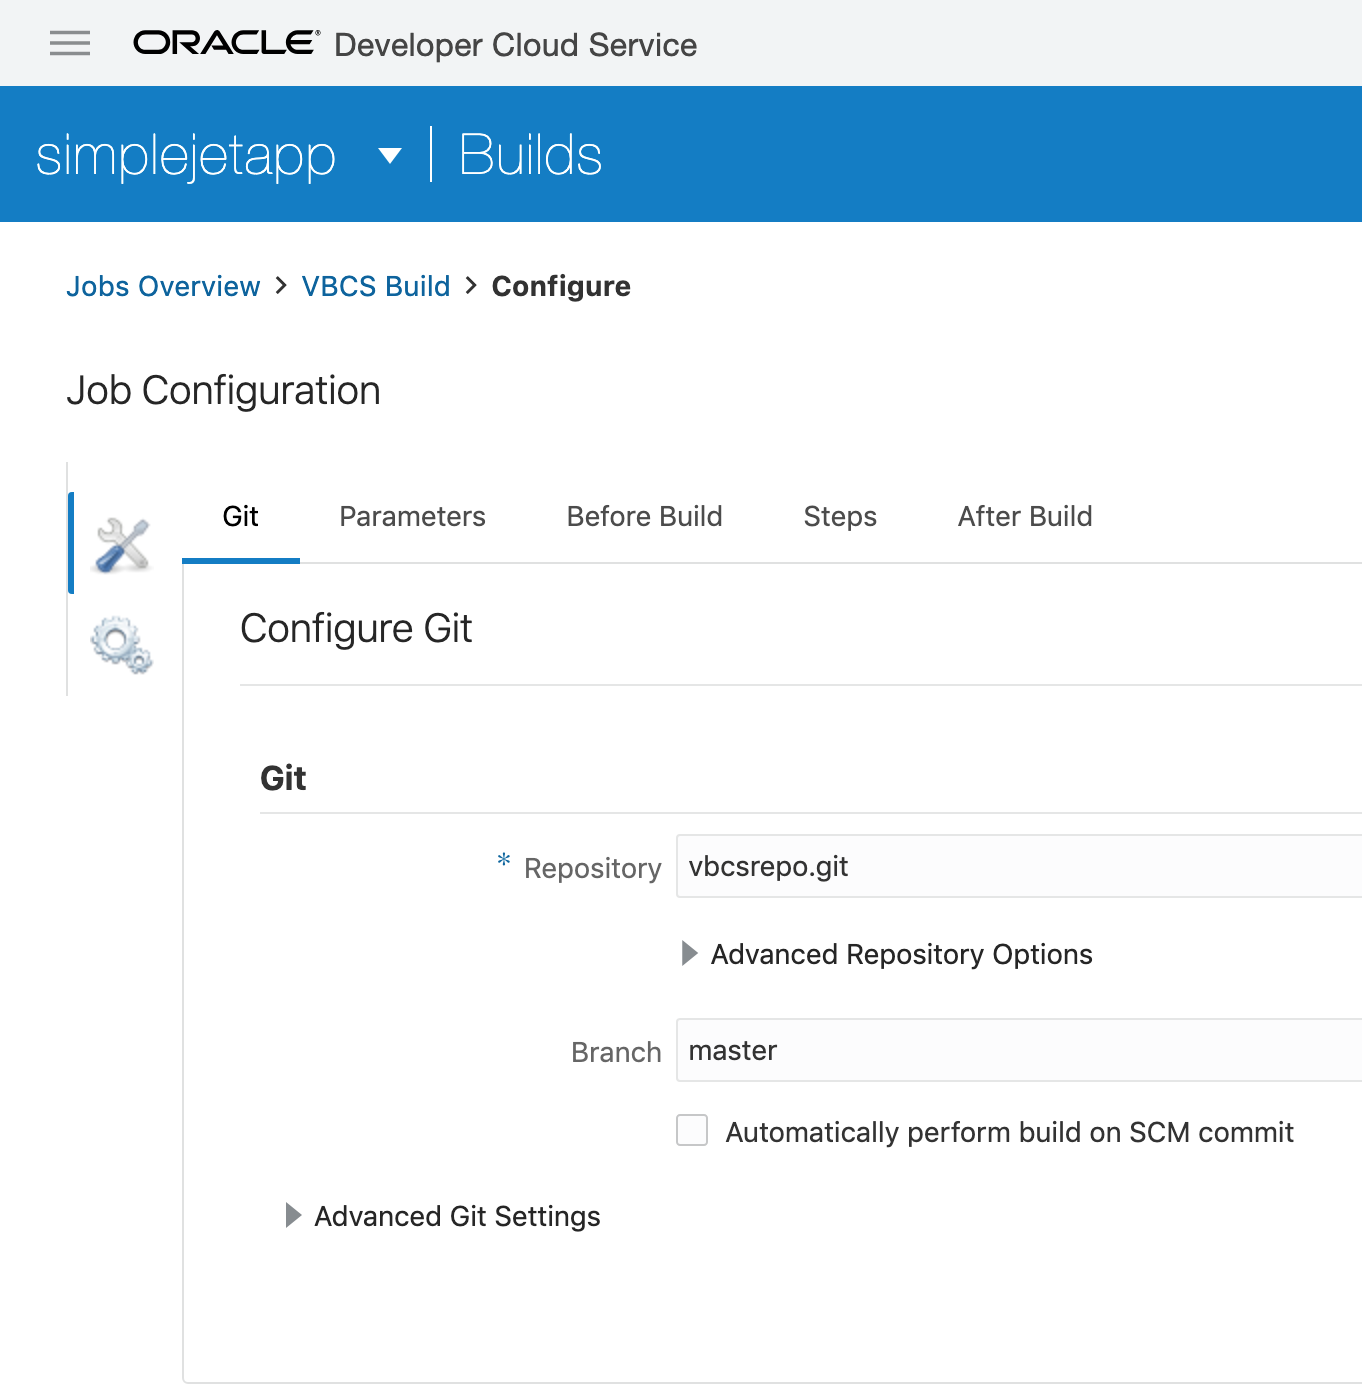
Task: Enable automatic build on SCM commit
Action: point(692,1130)
